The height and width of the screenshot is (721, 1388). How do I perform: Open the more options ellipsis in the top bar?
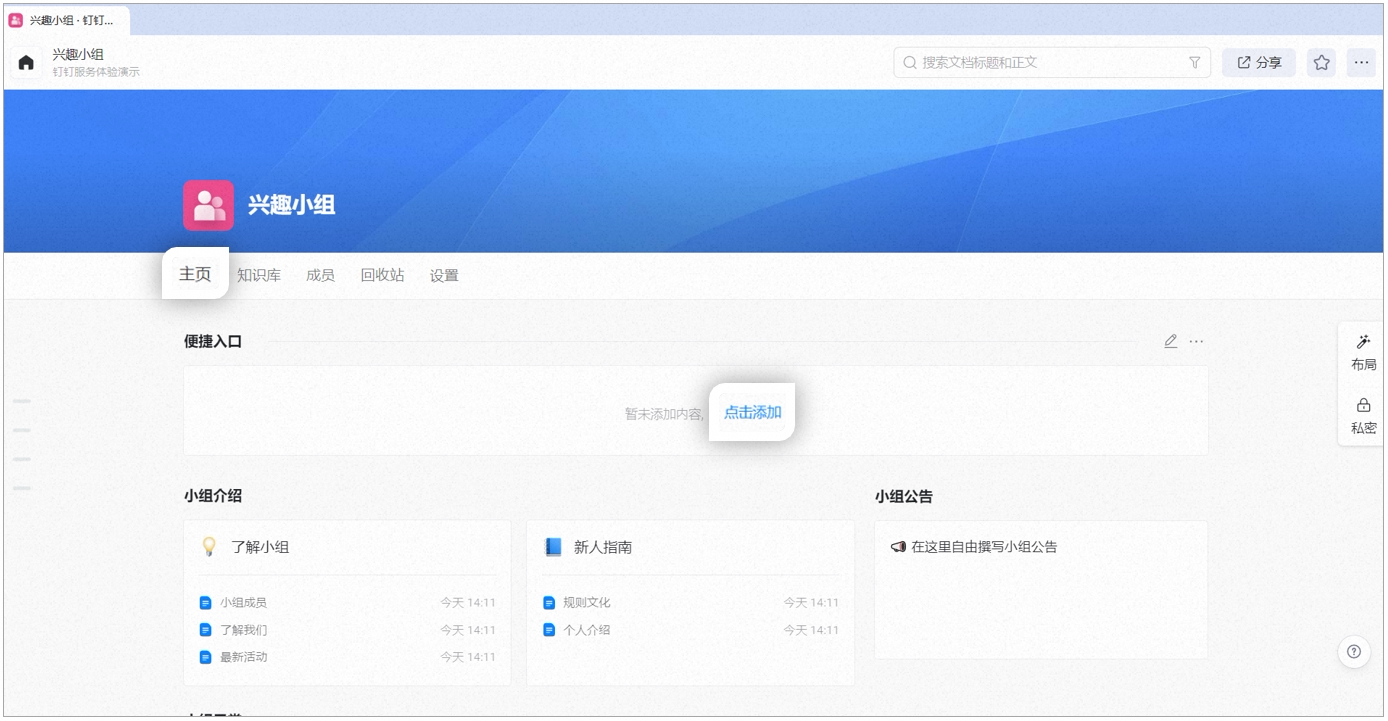(x=1361, y=63)
